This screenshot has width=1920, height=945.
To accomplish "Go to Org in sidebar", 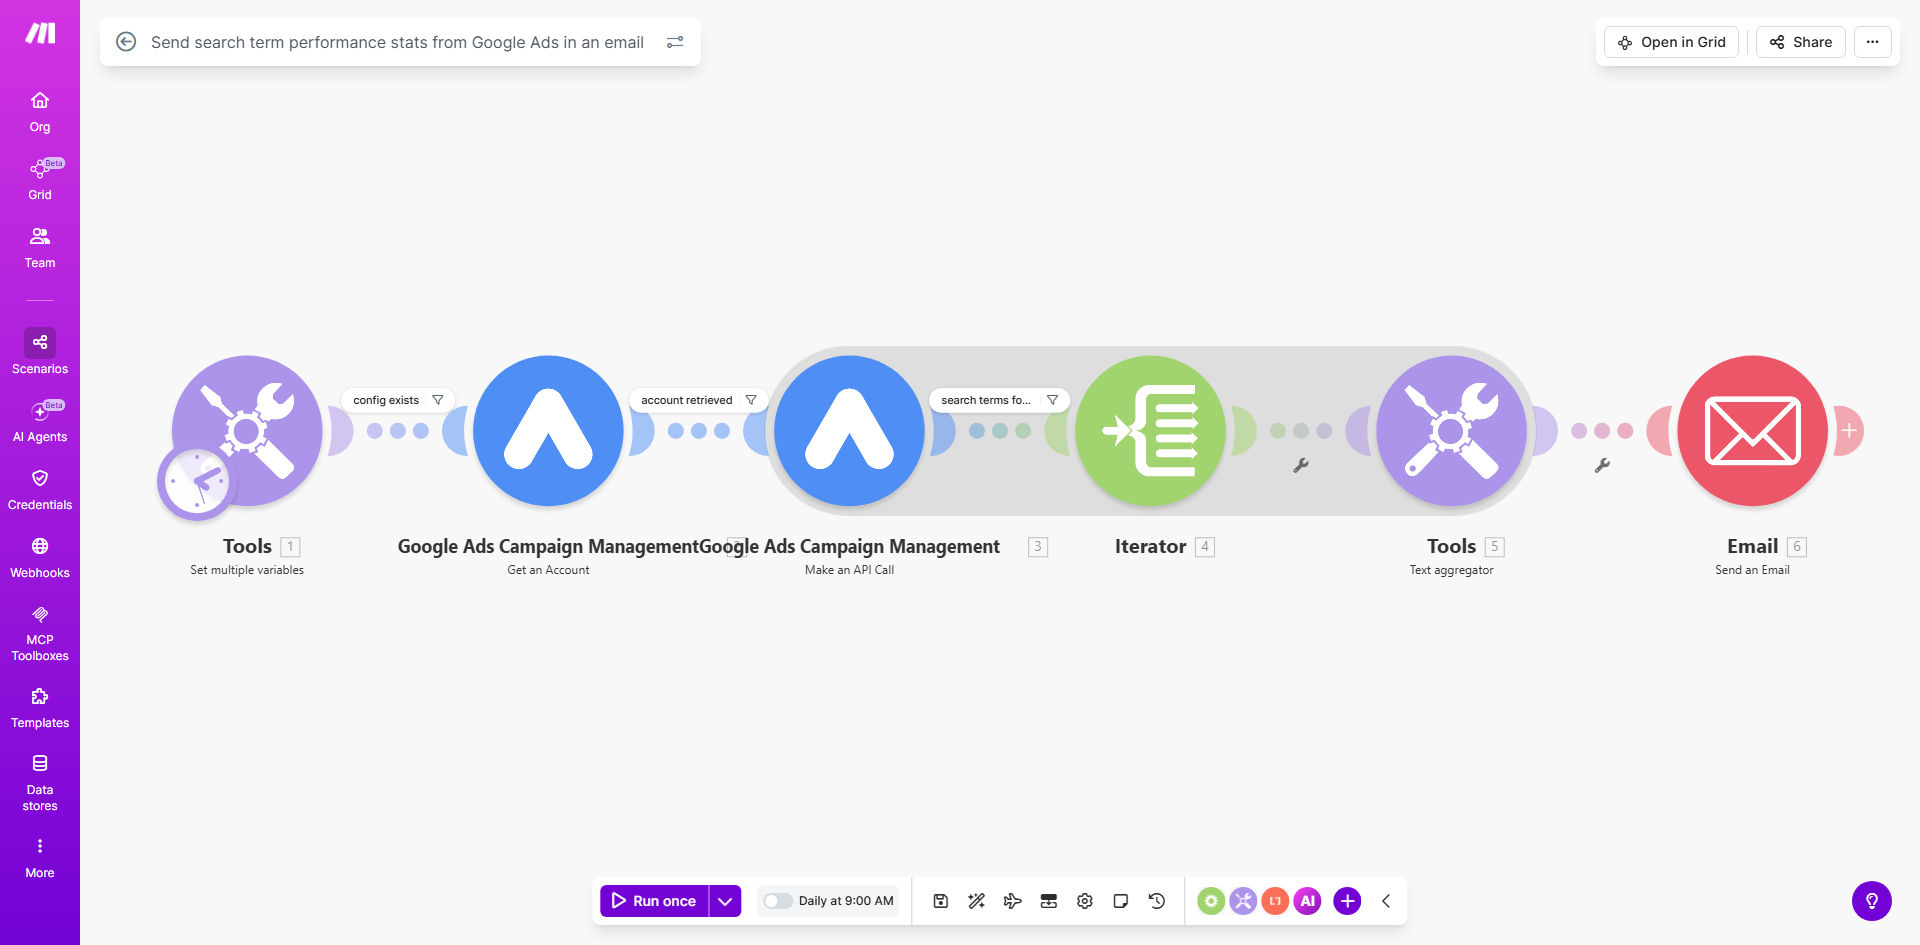I will click(40, 112).
